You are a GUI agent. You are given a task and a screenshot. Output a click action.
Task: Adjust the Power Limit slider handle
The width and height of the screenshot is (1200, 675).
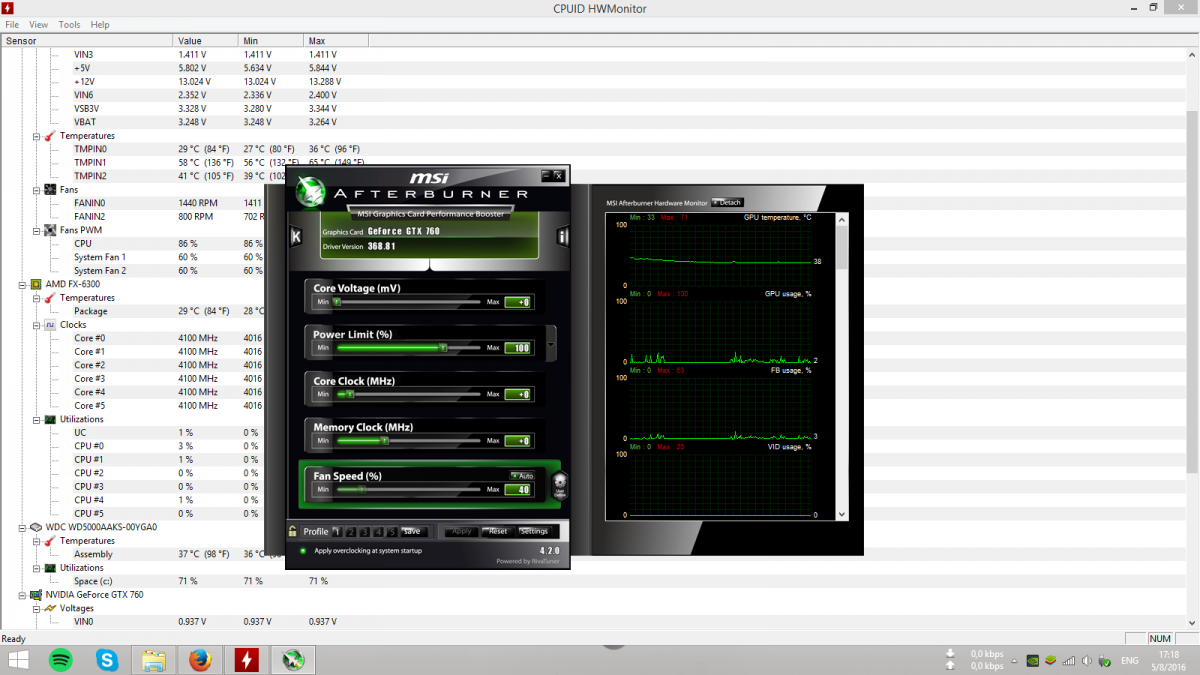tap(442, 348)
